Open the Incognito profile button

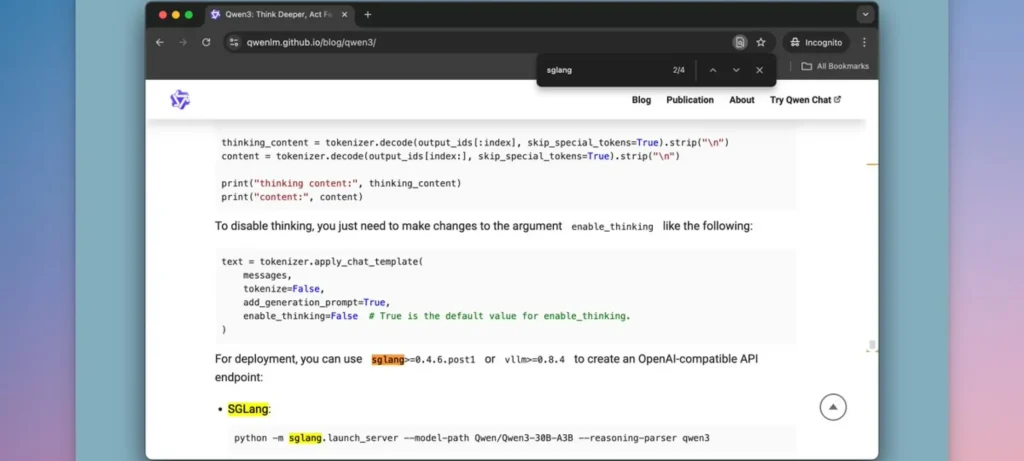click(816, 42)
